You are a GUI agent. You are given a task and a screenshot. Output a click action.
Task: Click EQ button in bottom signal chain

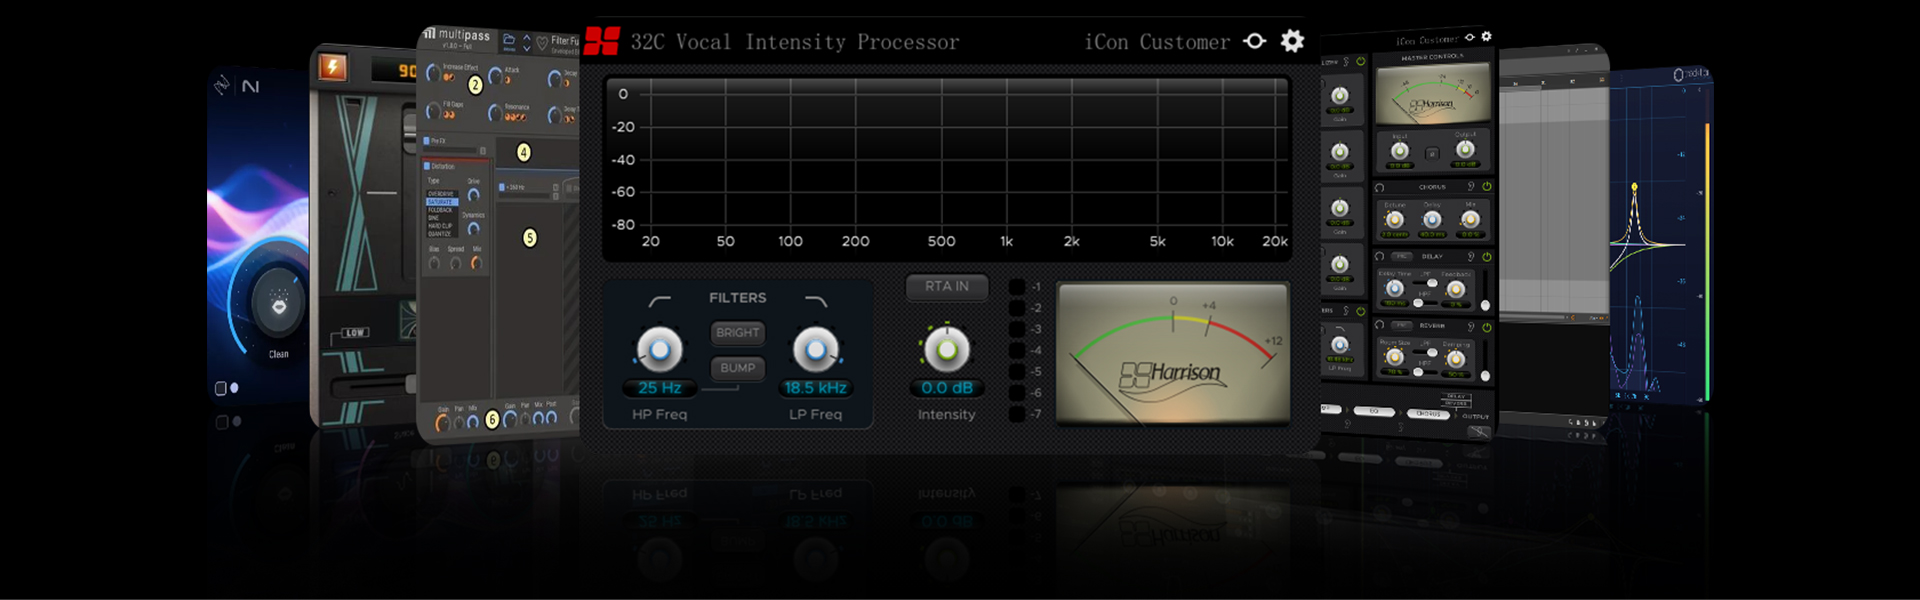click(1373, 411)
